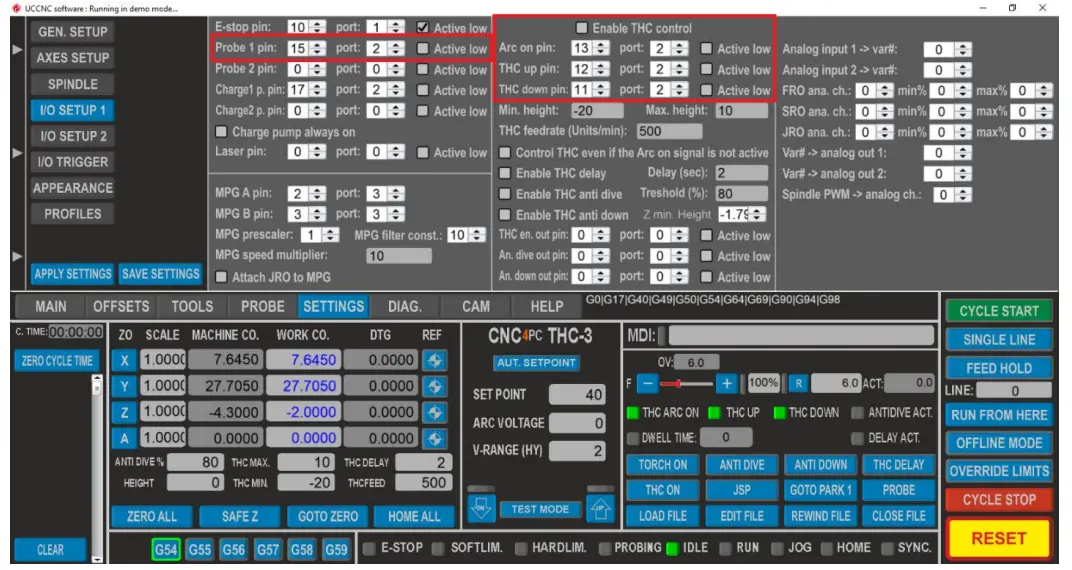This screenshot has width=1072, height=570.
Task: Click the THC up arrow icon
Action: [600, 508]
